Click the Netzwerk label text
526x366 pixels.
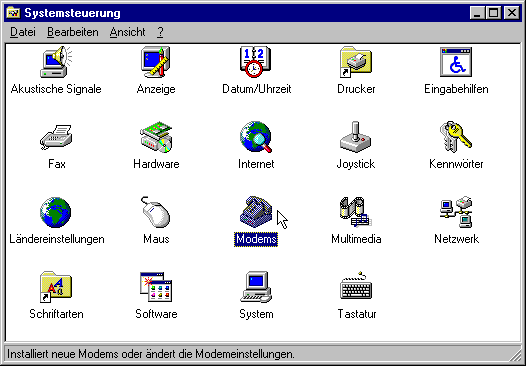457,239
